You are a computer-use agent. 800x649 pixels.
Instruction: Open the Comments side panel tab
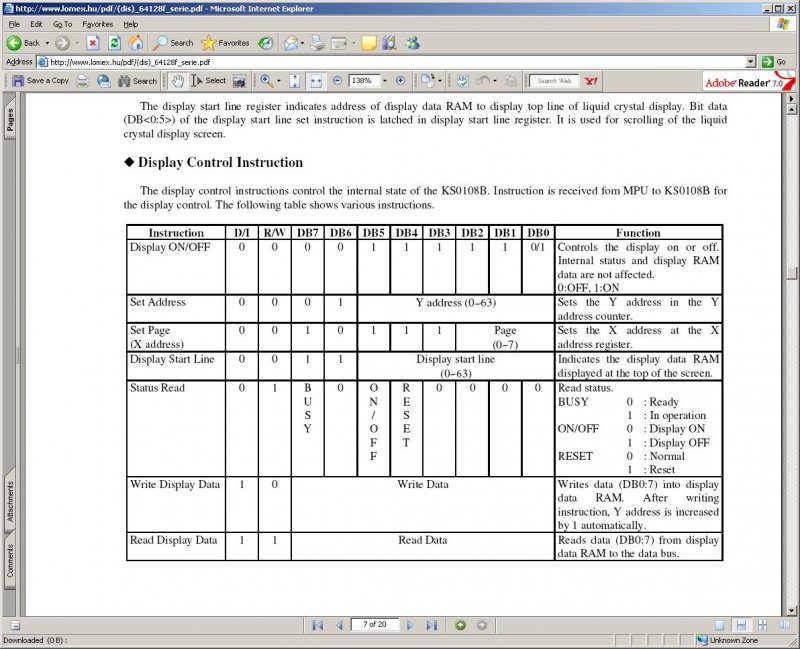tap(10, 561)
